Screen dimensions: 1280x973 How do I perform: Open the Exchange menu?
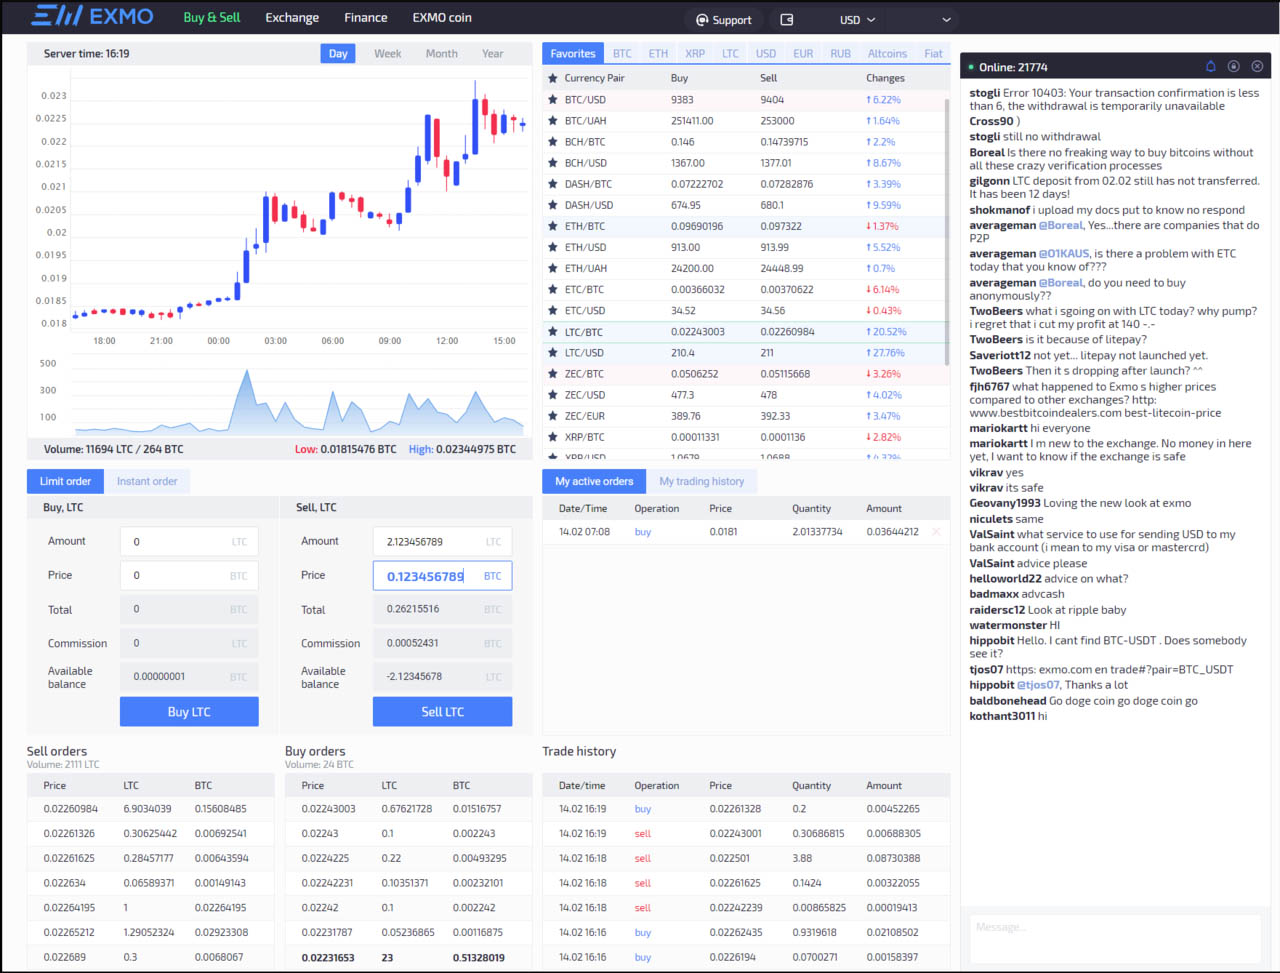coord(292,17)
